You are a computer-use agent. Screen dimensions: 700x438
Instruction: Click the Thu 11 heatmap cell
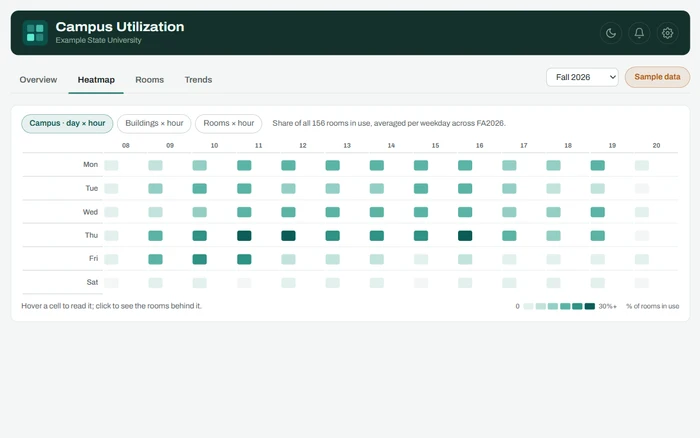[244, 235]
